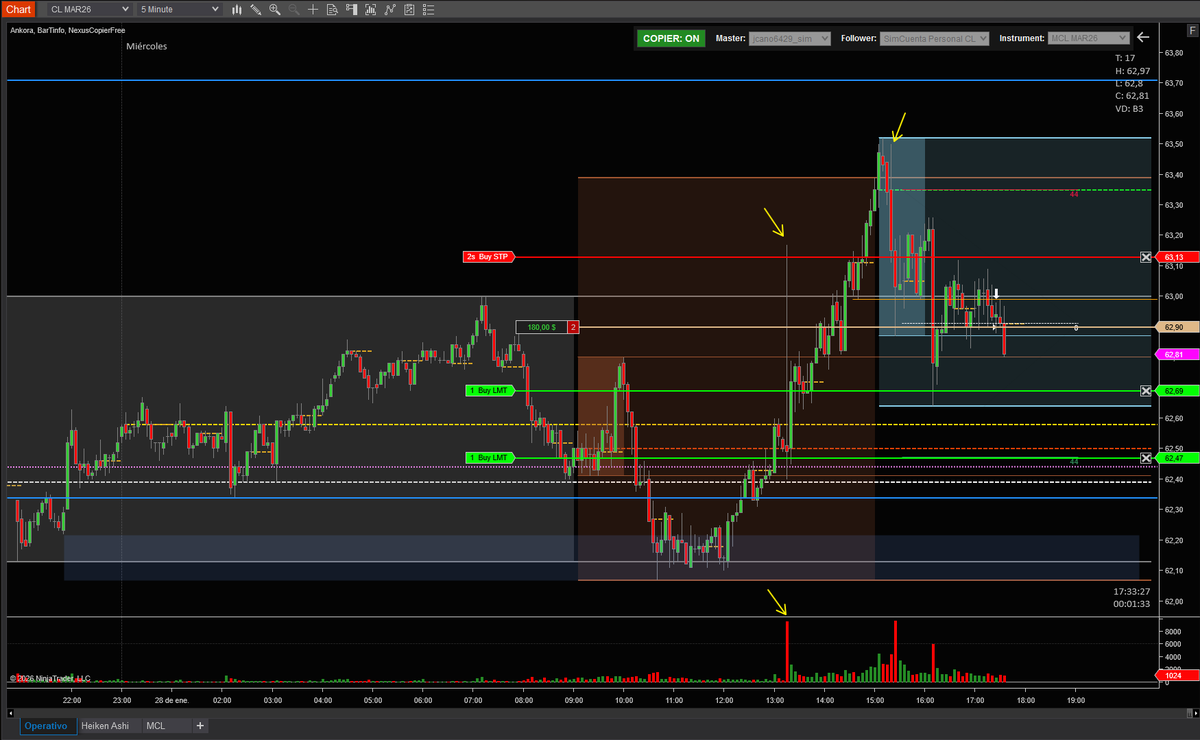Click the 28 de ene. date label

(173, 701)
